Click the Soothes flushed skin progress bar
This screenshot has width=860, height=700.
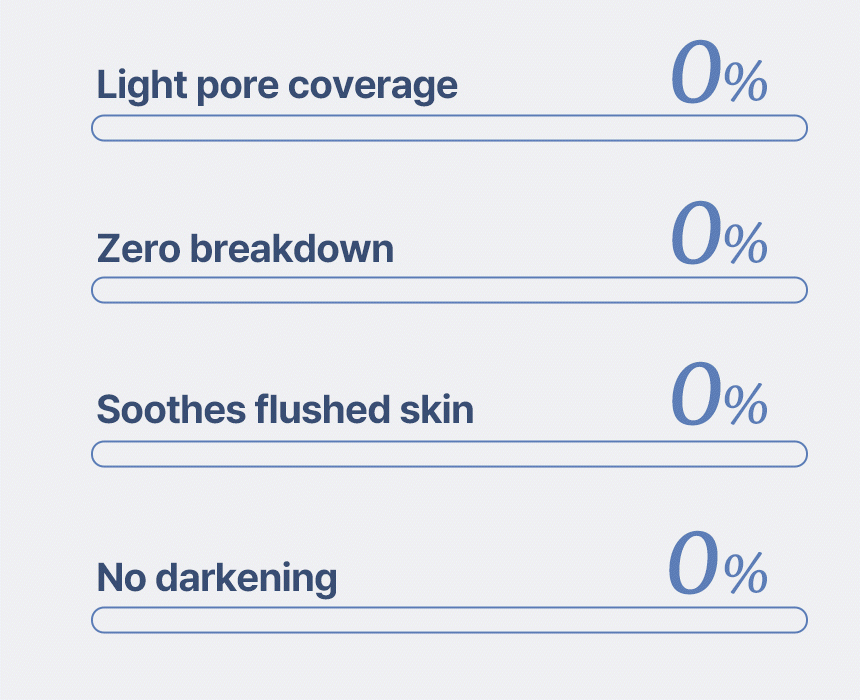pyautogui.click(x=449, y=454)
